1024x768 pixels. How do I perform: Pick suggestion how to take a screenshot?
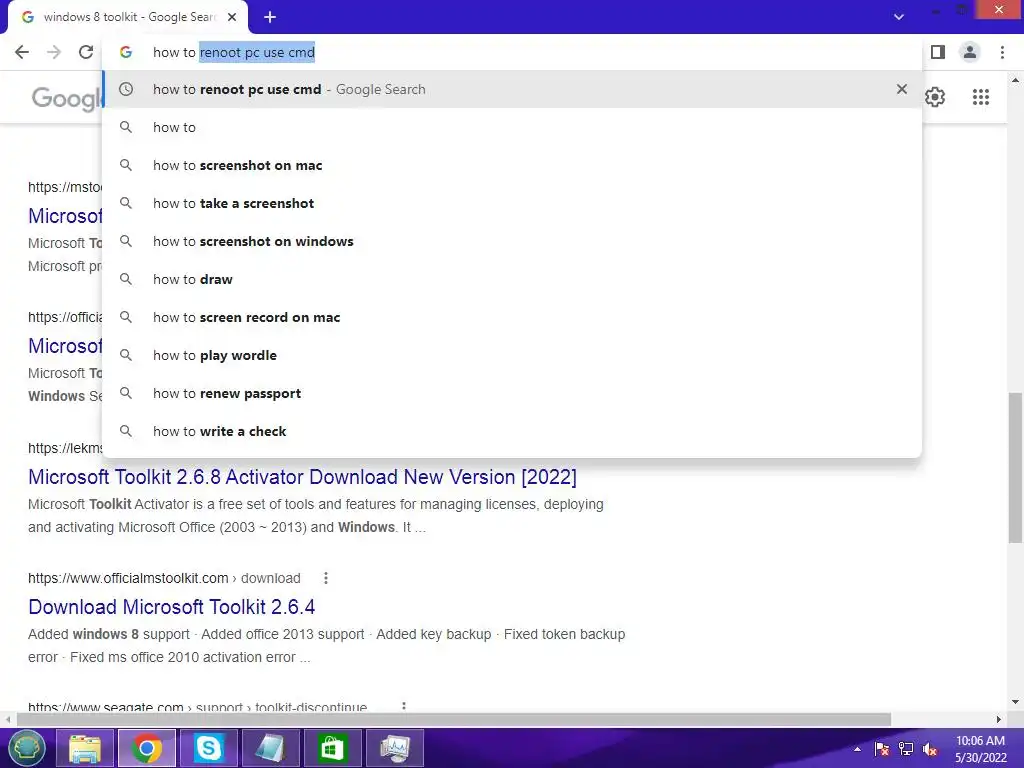513,203
